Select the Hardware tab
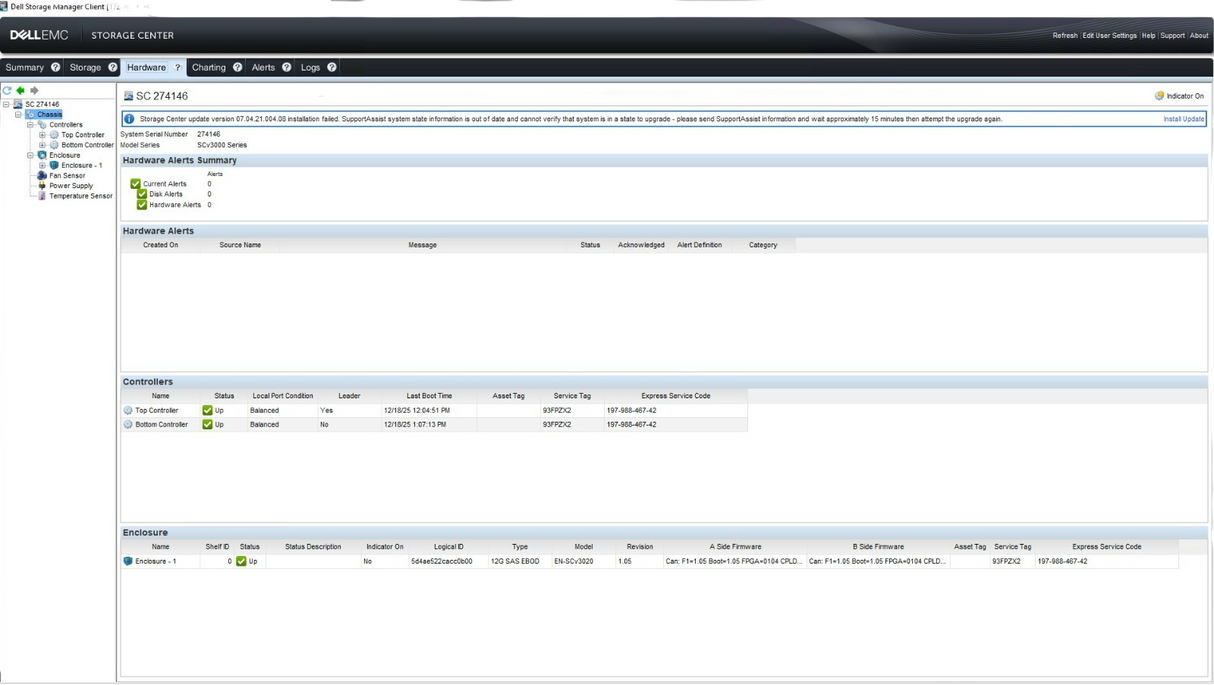 pyautogui.click(x=146, y=67)
